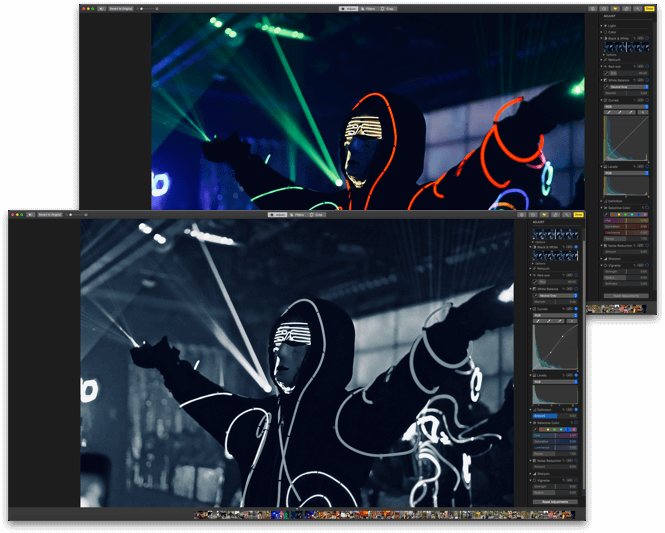Toggle Red-eye adjustment circle in front window
Image resolution: width=665 pixels, height=533 pixels.
click(576, 275)
